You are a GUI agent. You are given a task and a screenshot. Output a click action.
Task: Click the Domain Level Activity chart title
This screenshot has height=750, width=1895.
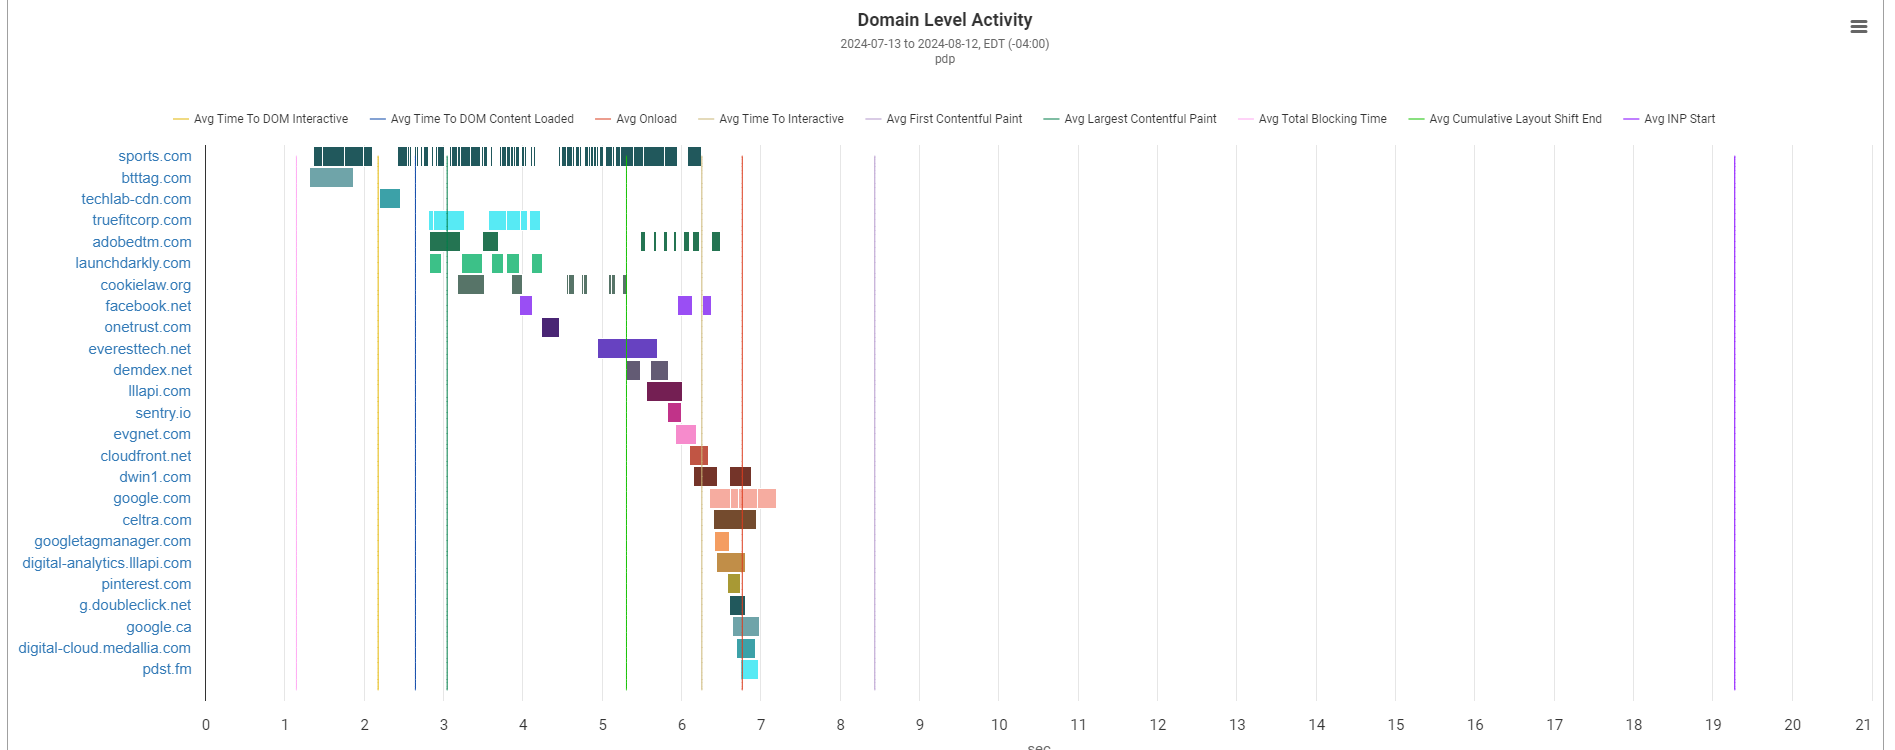pos(945,20)
